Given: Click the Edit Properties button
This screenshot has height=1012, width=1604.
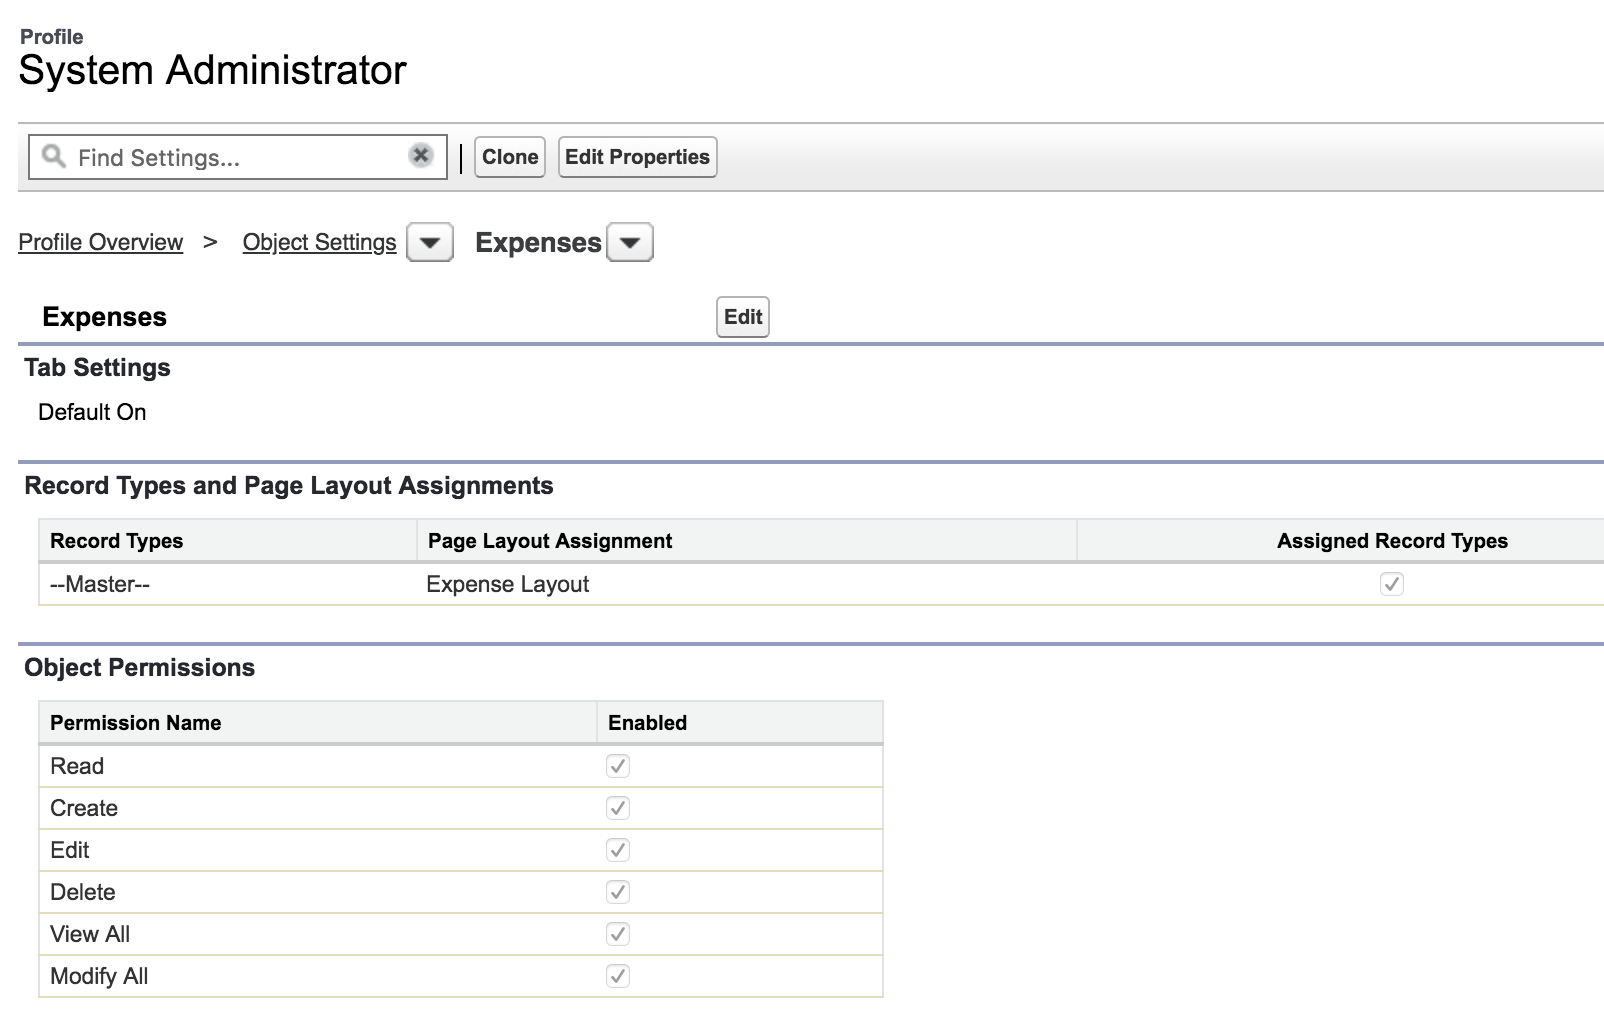Looking at the screenshot, I should 637,156.
